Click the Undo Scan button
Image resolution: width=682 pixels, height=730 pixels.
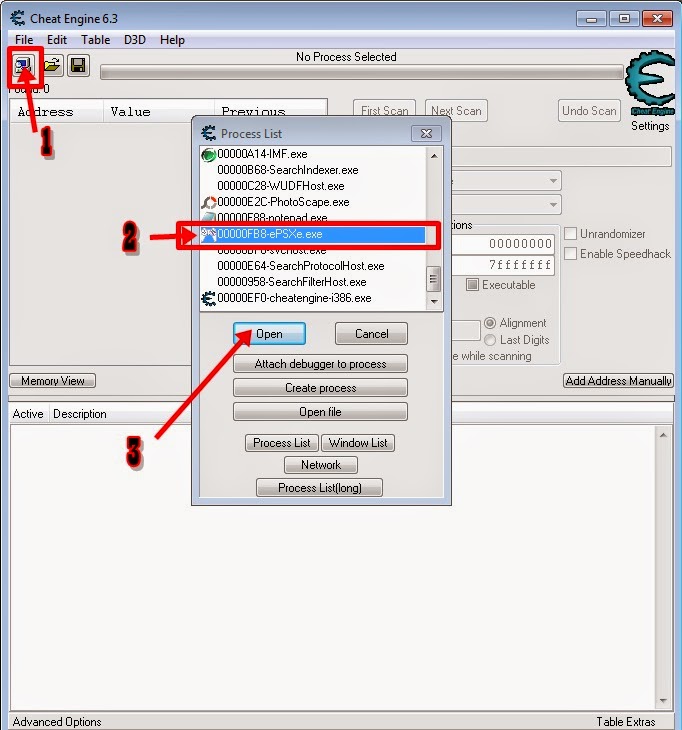tap(589, 111)
